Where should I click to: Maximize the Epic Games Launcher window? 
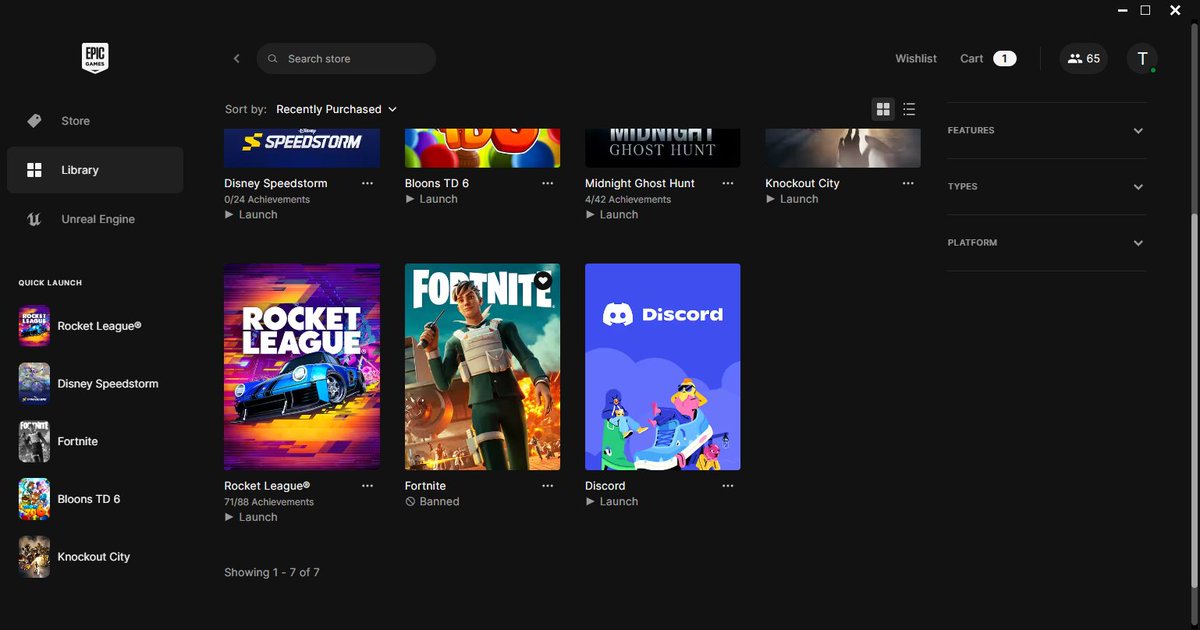[x=1146, y=10]
